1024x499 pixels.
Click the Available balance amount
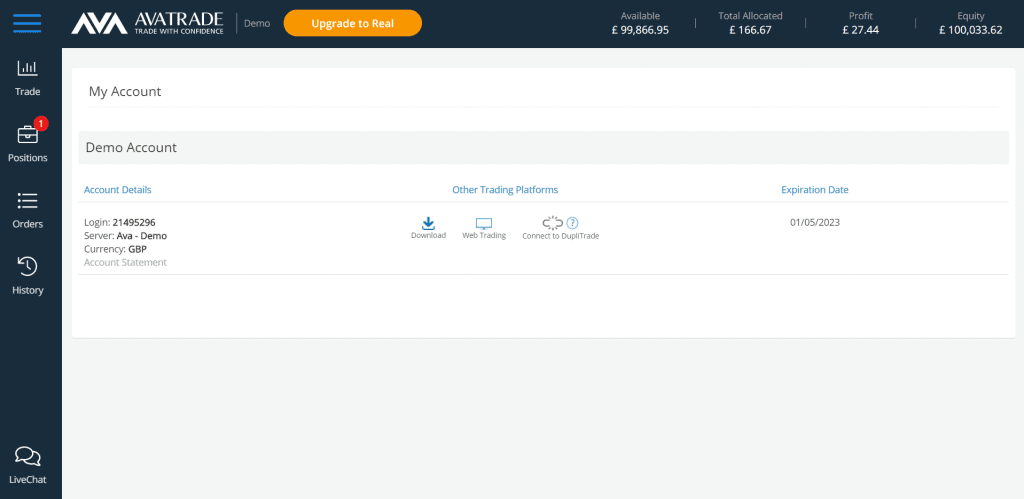click(640, 29)
